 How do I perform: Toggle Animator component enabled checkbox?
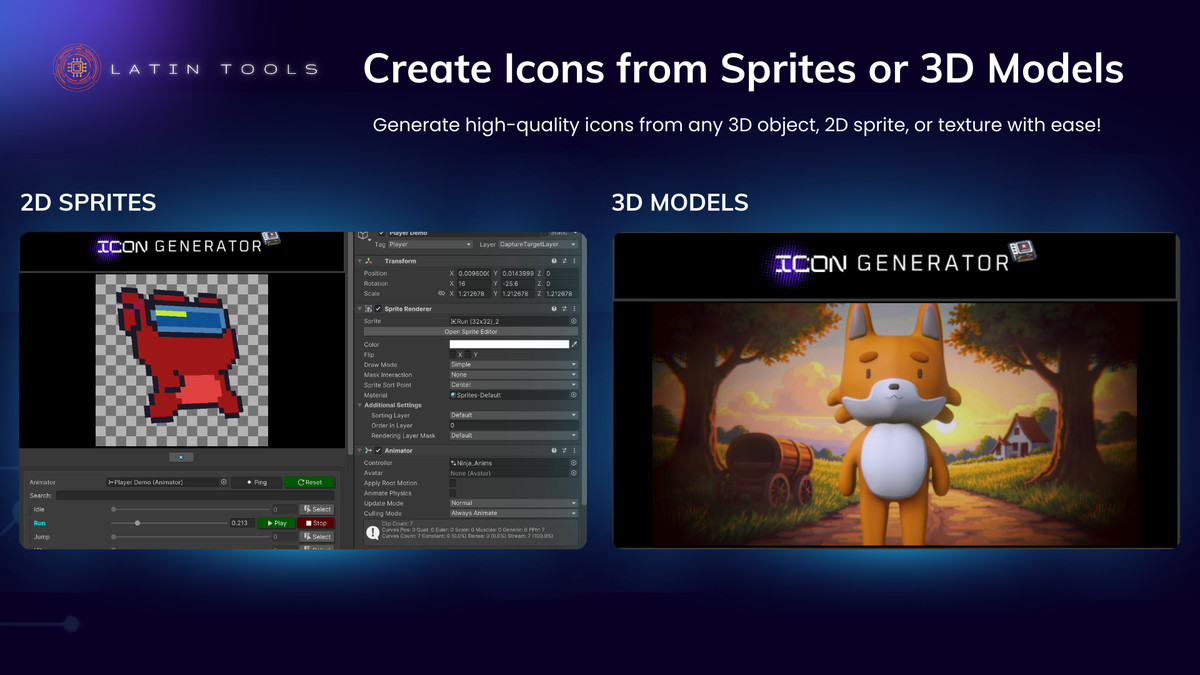coord(378,451)
